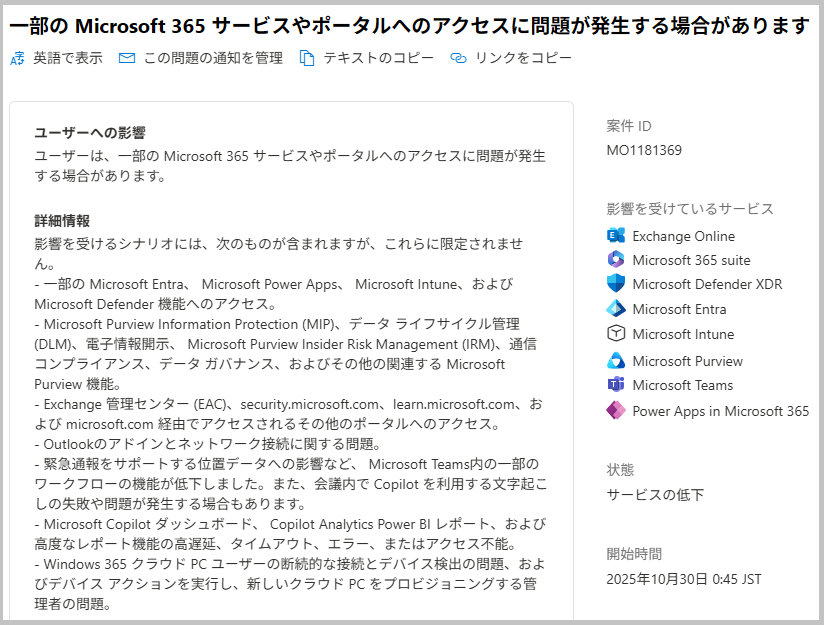Click the mail envelope icon for notifications
Image resolution: width=825 pixels, height=625 pixels.
127,58
